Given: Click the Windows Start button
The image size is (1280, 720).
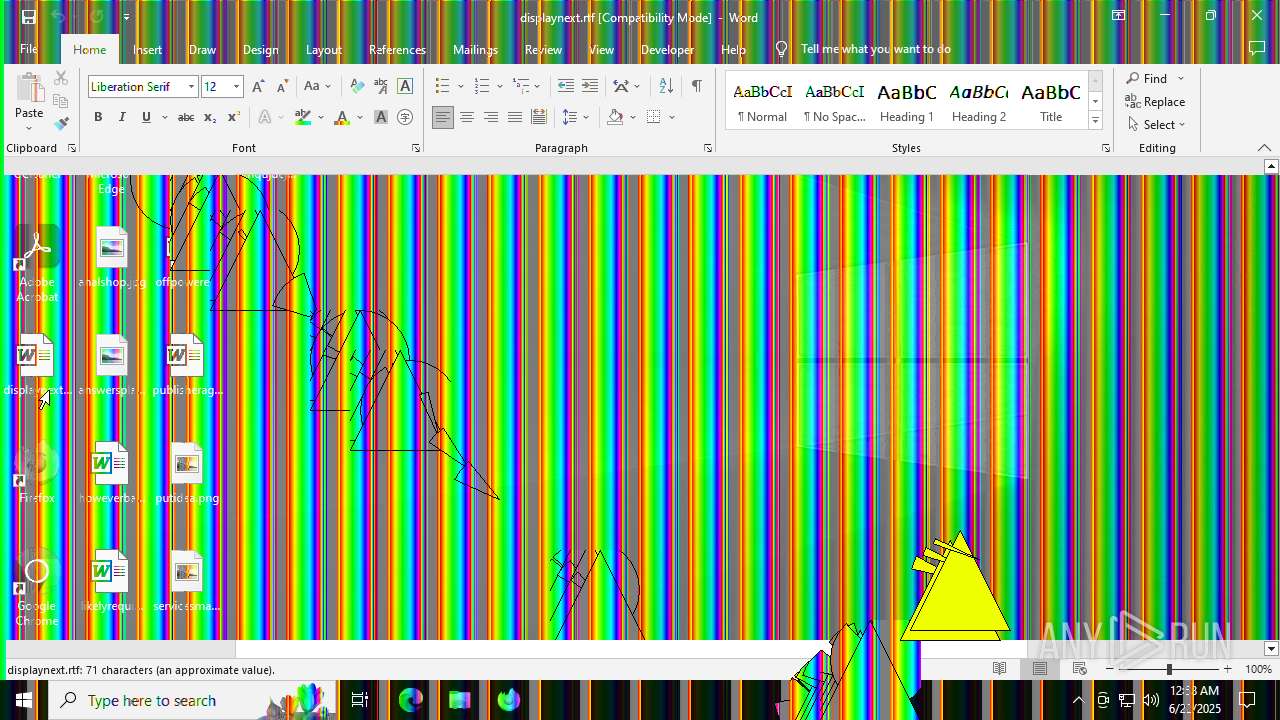Looking at the screenshot, I should [24, 700].
